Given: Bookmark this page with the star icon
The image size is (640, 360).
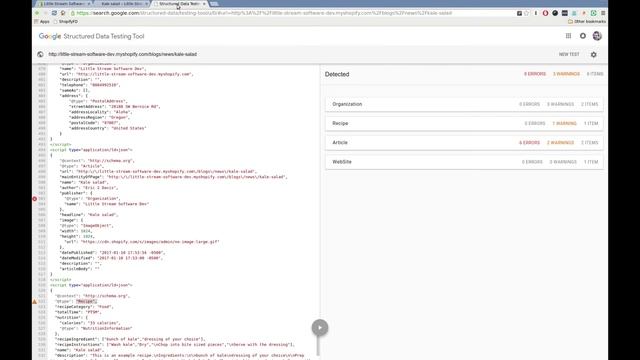Looking at the screenshot, I should point(527,13).
